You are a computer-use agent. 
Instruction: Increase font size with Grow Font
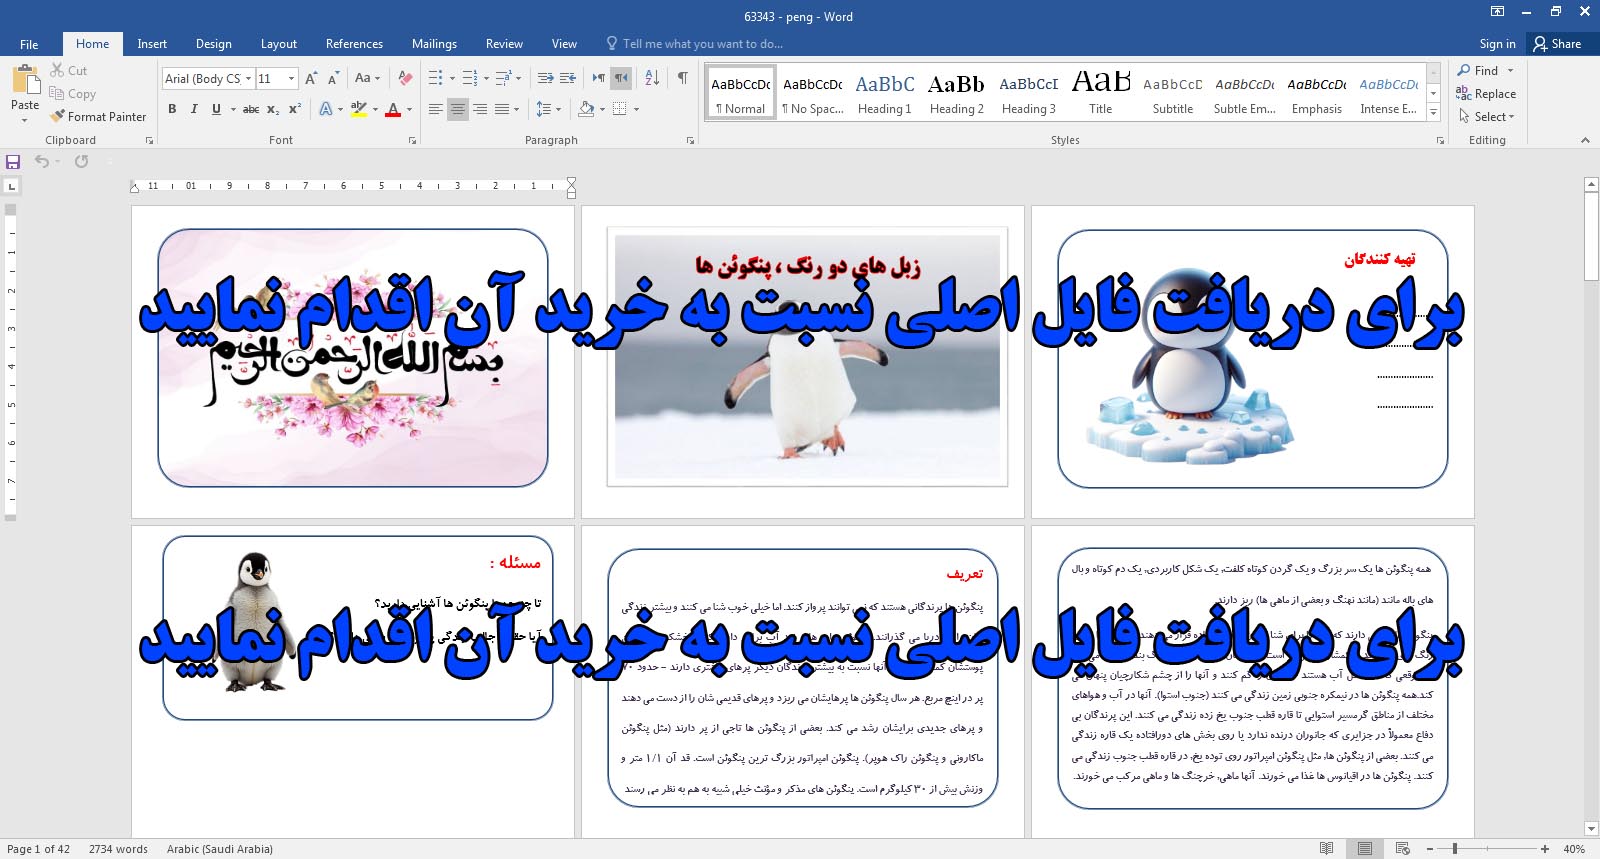click(311, 78)
